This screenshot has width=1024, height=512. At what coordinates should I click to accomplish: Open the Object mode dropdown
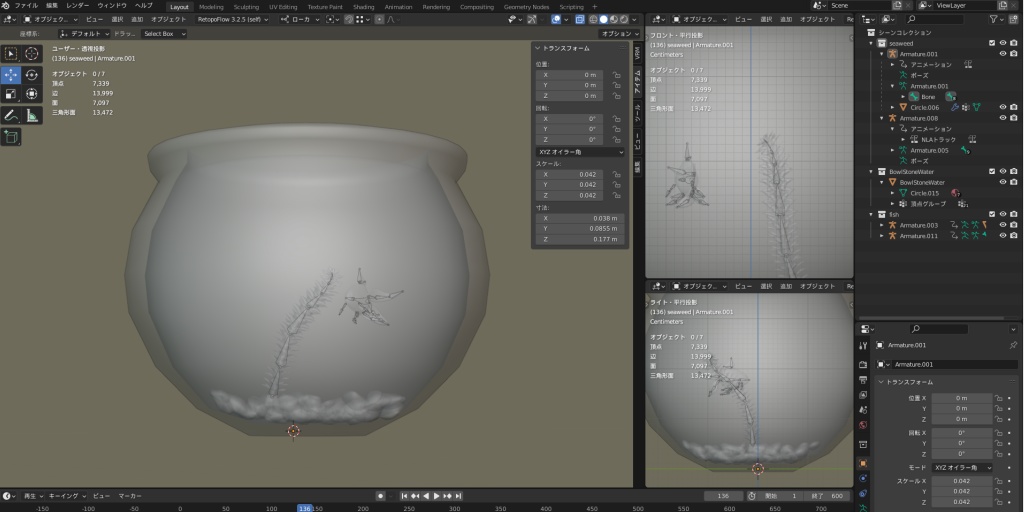[x=50, y=20]
